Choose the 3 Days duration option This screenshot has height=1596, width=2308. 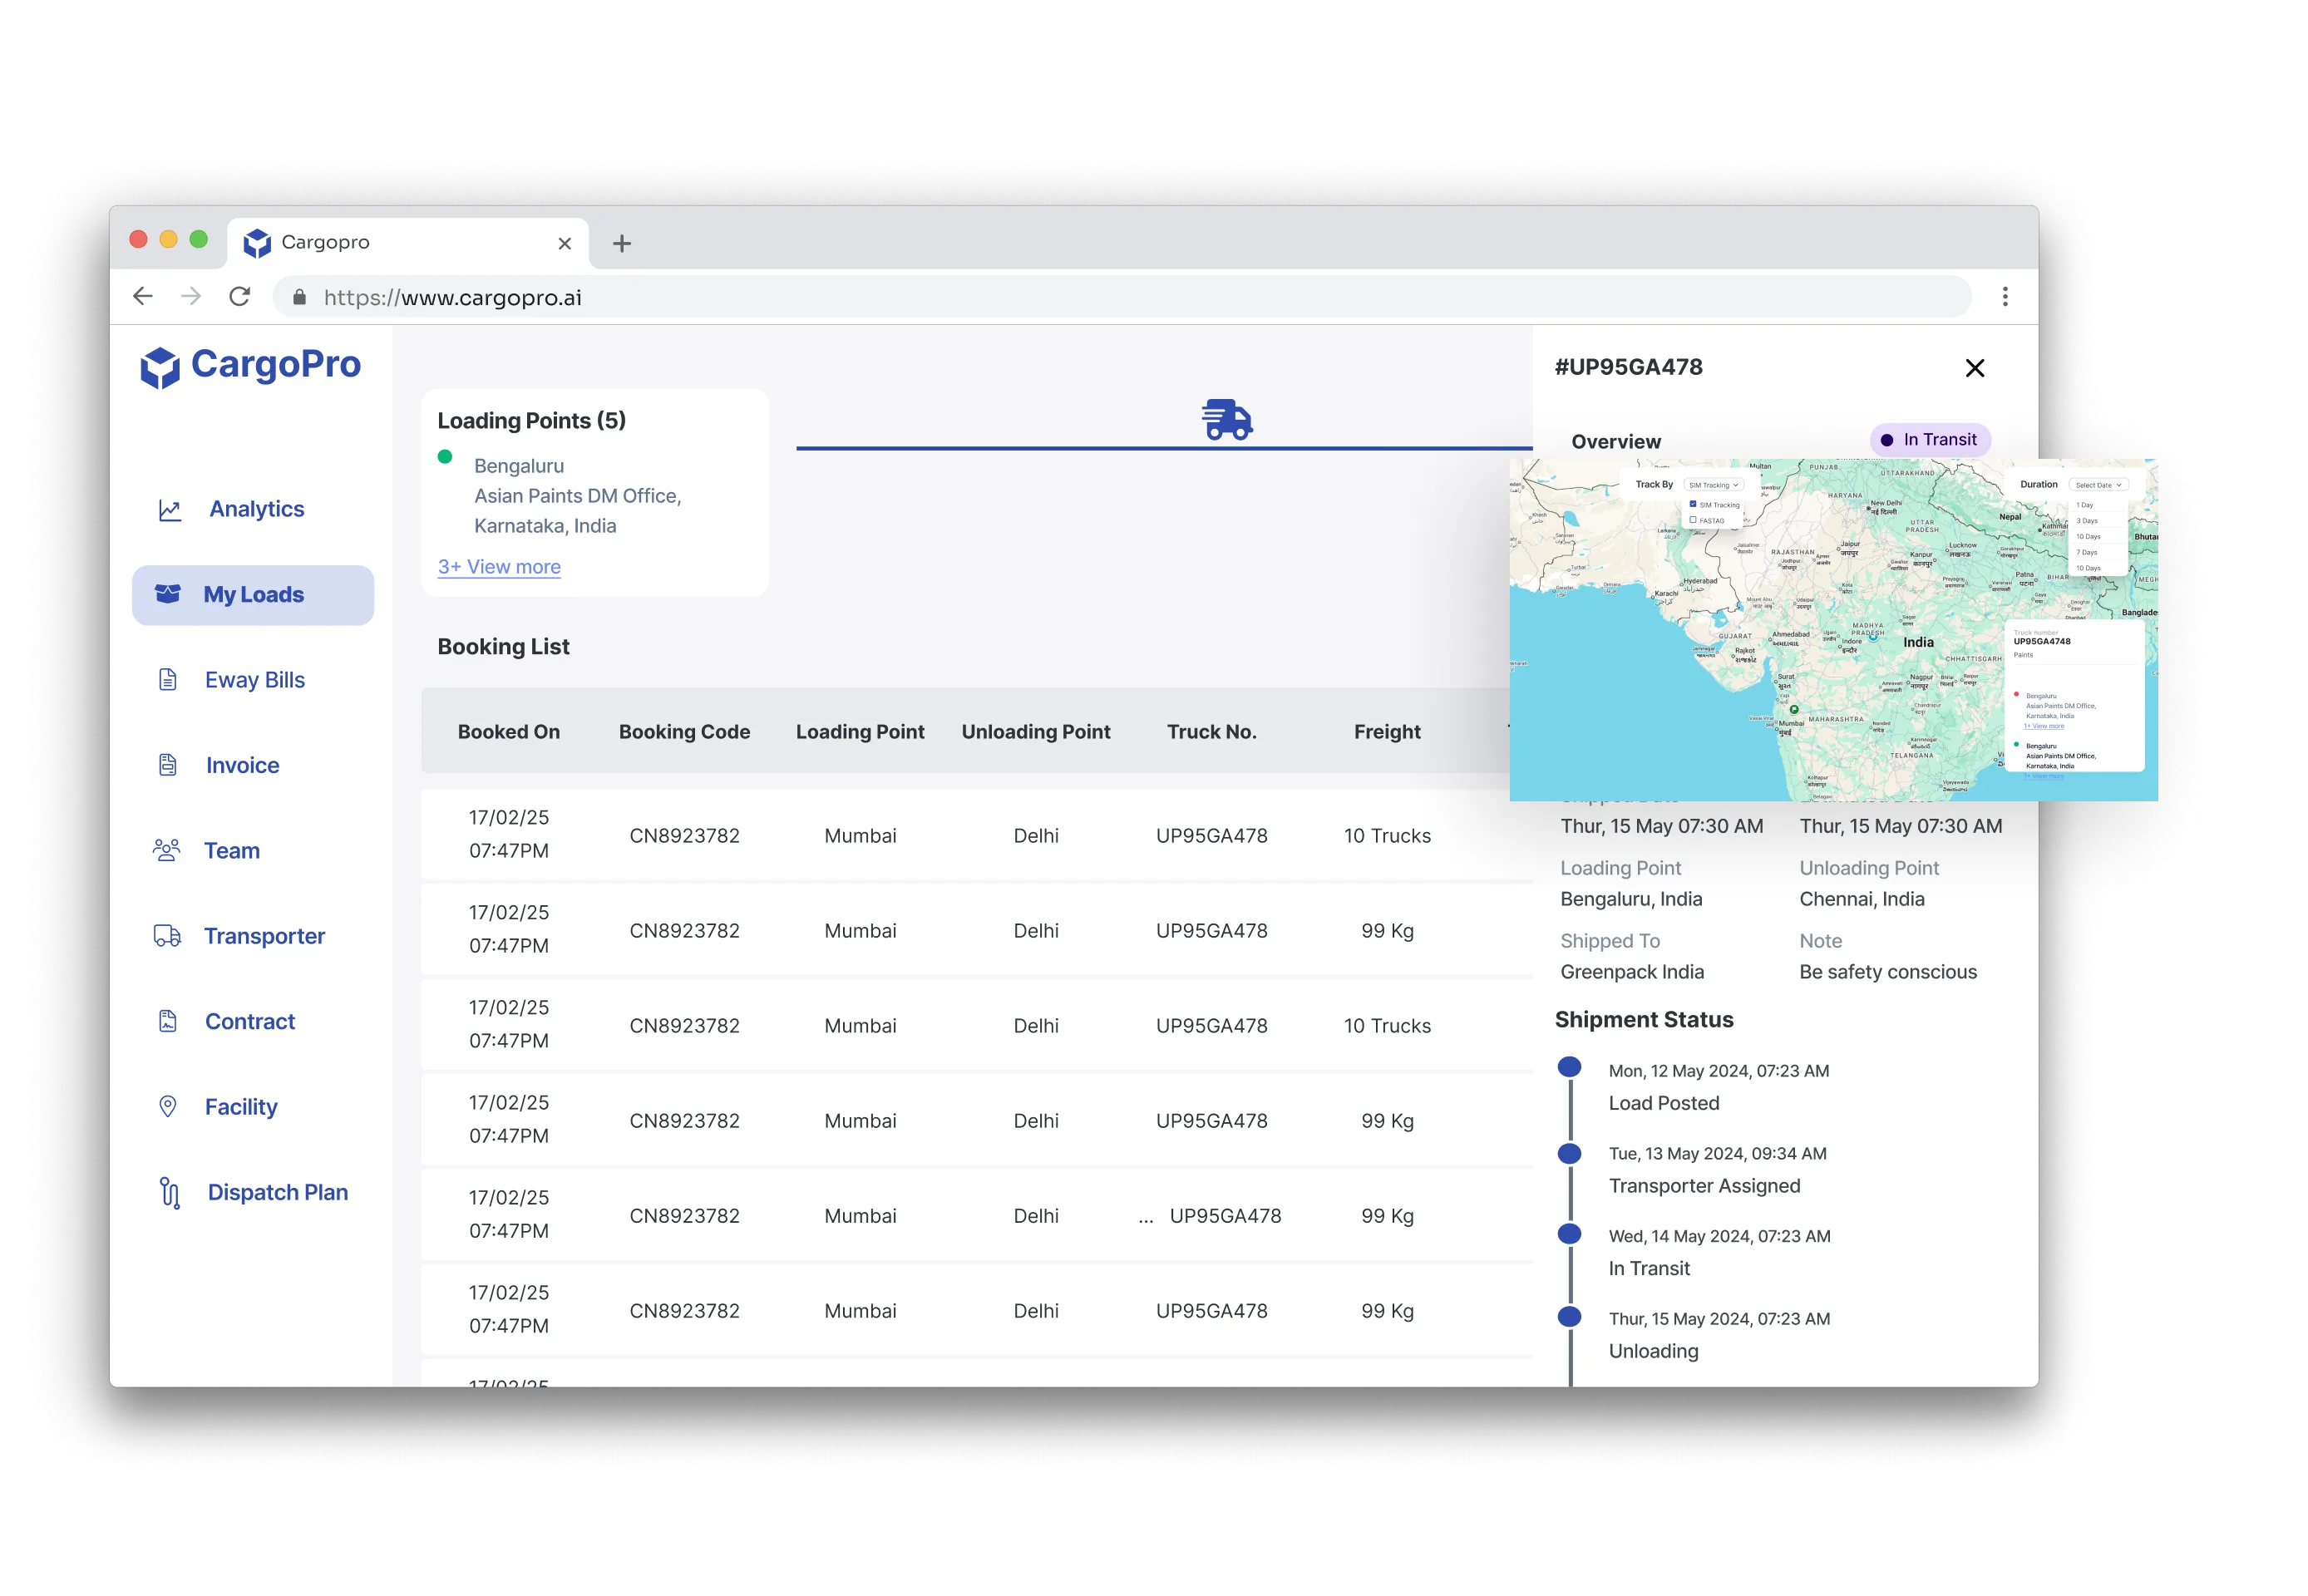click(x=2086, y=521)
